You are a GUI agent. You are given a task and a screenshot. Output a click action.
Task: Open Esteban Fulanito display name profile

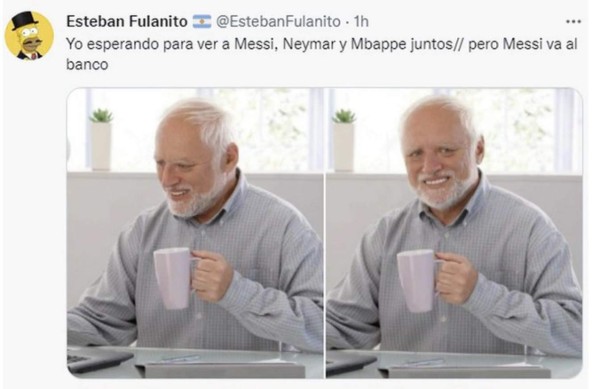[x=127, y=21]
